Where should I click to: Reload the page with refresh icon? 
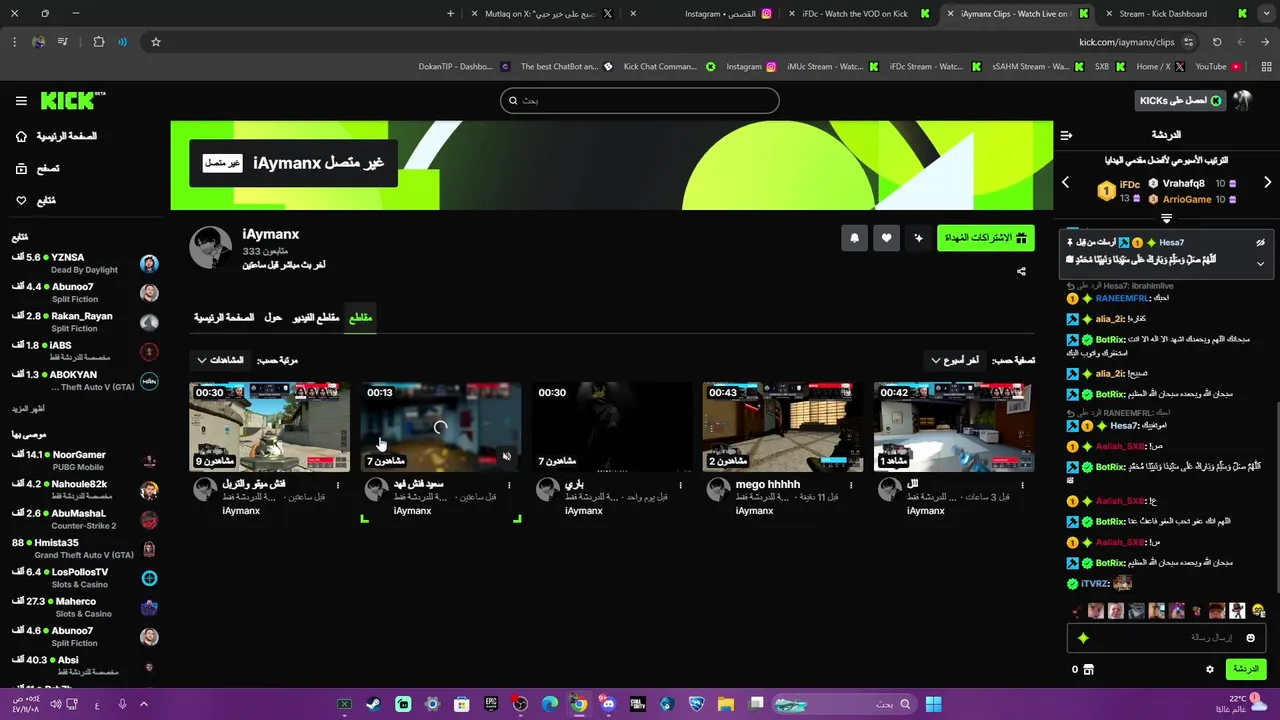[x=1217, y=42]
